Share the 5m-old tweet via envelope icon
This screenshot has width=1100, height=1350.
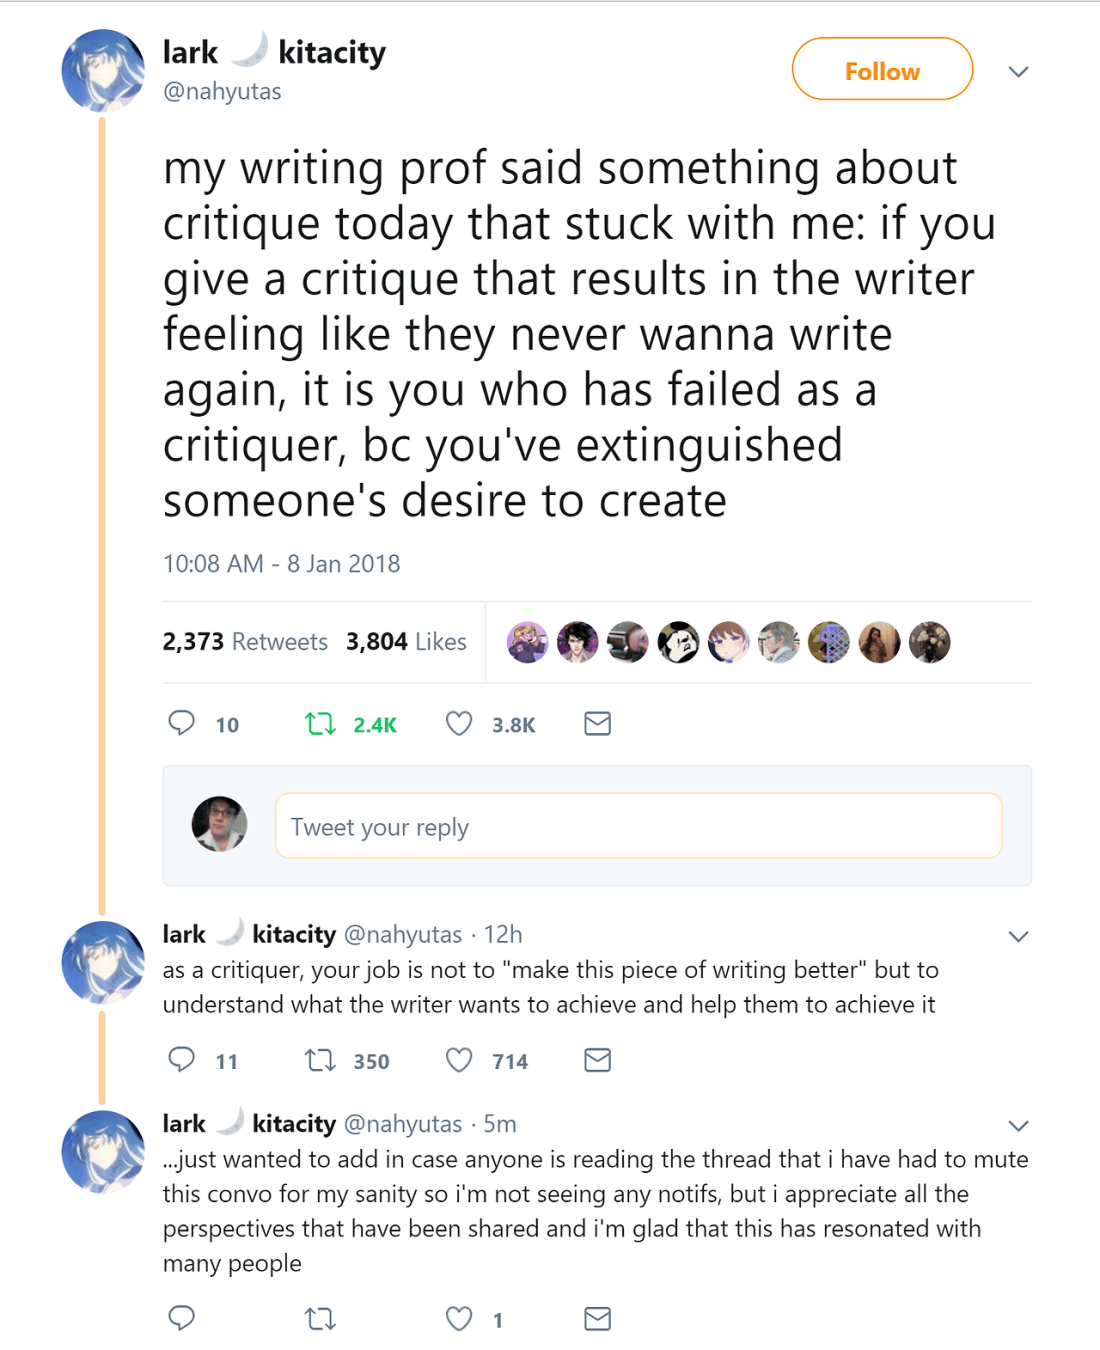pos(597,1318)
